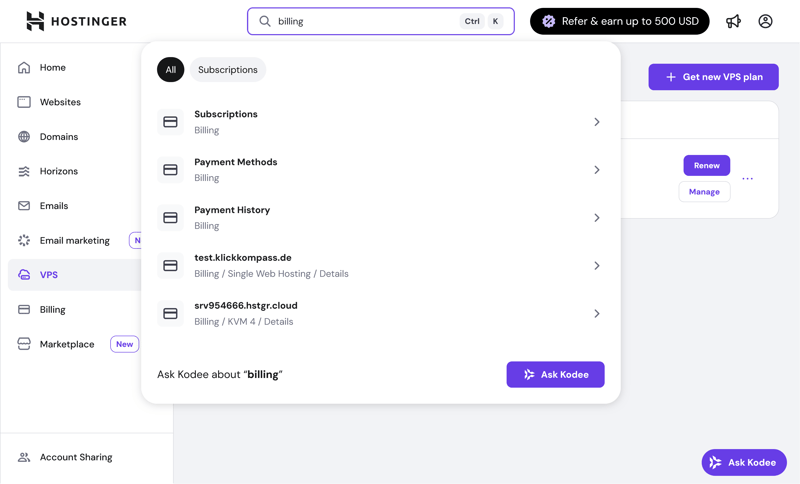Go to Websites in the sidebar
Screen dimensions: 800x484
click(60, 102)
